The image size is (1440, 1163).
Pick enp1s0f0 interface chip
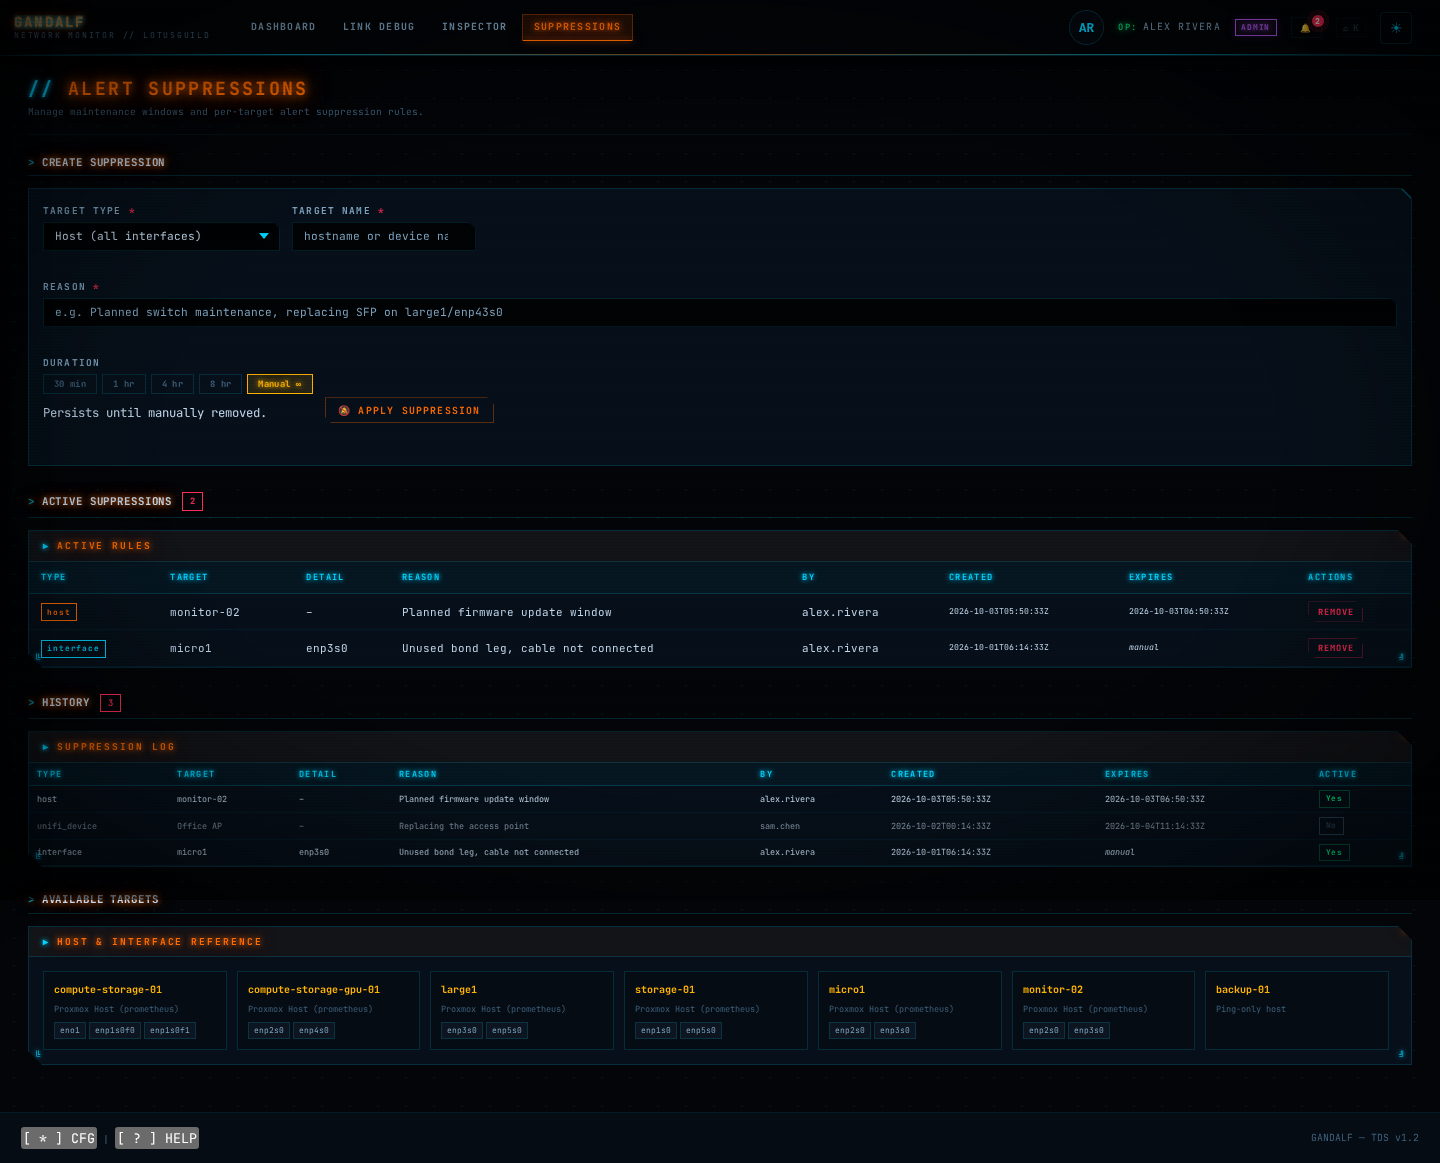coord(115,1030)
